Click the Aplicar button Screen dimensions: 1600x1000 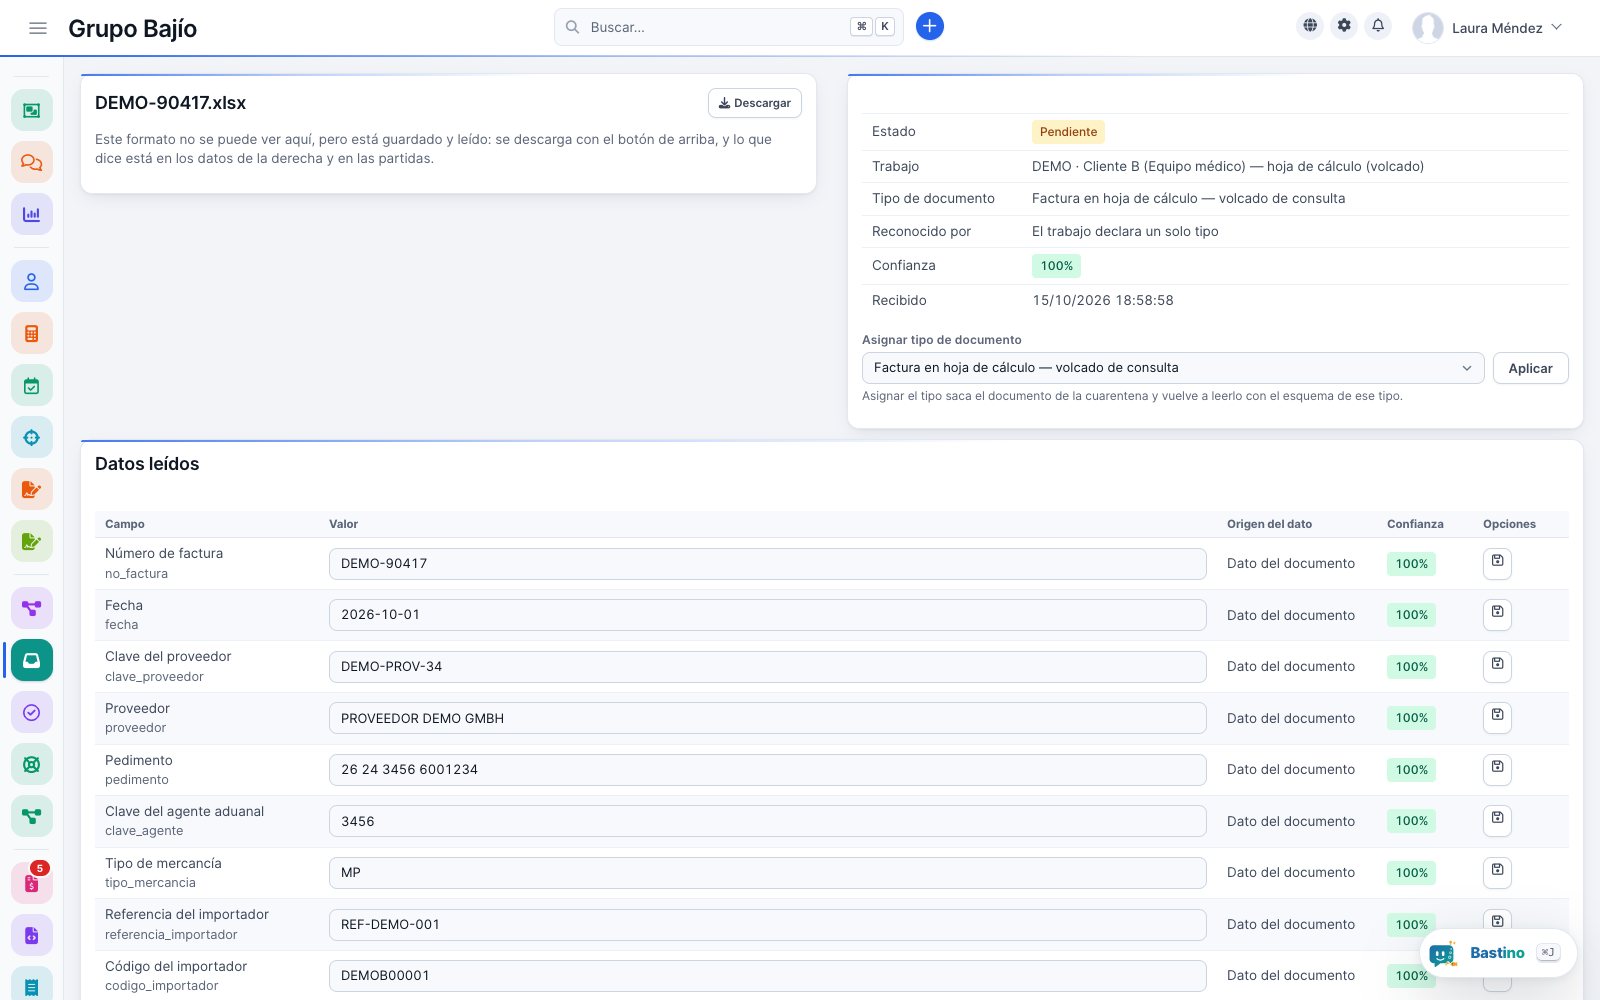pyautogui.click(x=1530, y=368)
